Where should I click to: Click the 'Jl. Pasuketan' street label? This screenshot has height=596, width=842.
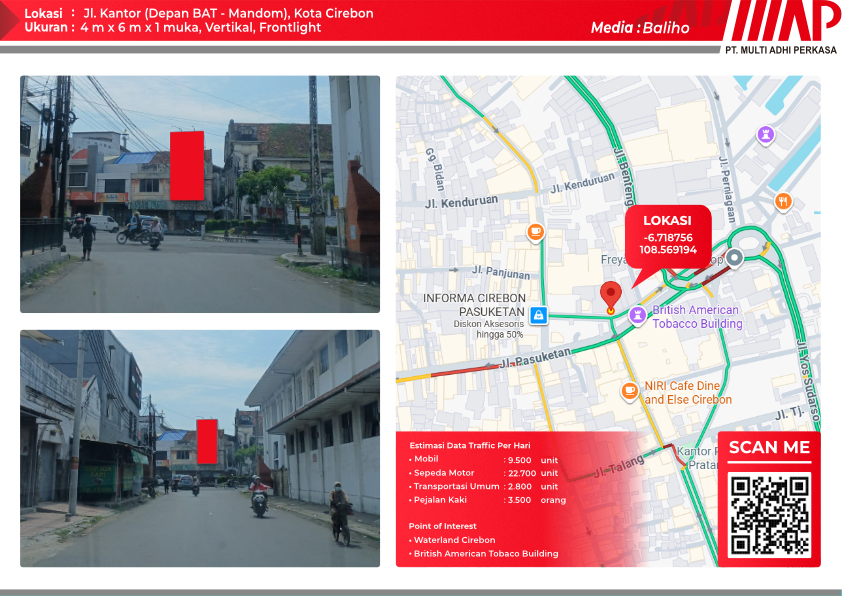point(535,358)
